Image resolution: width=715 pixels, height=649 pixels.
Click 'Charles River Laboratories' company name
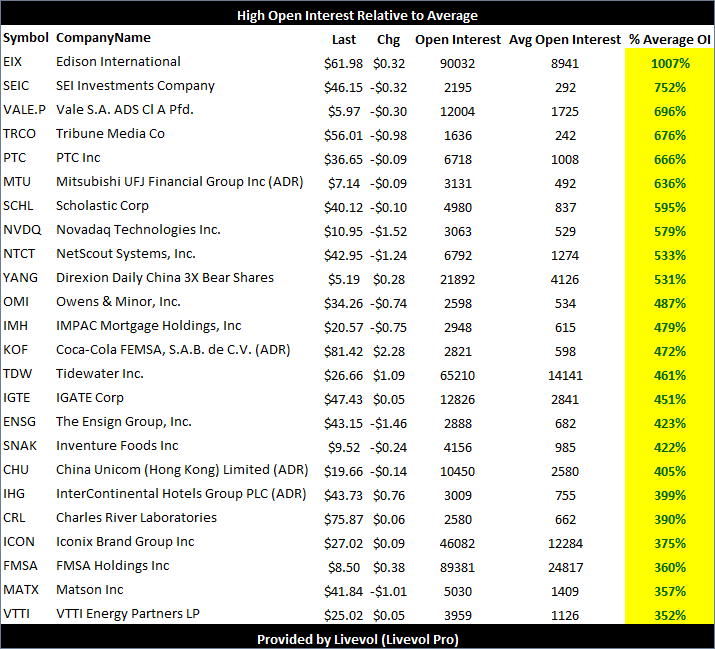(x=136, y=518)
